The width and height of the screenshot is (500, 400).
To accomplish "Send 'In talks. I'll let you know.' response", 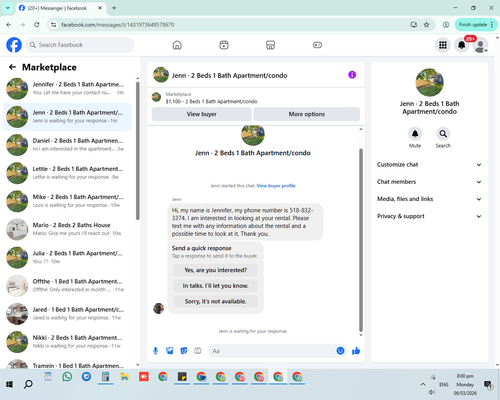I will click(216, 286).
